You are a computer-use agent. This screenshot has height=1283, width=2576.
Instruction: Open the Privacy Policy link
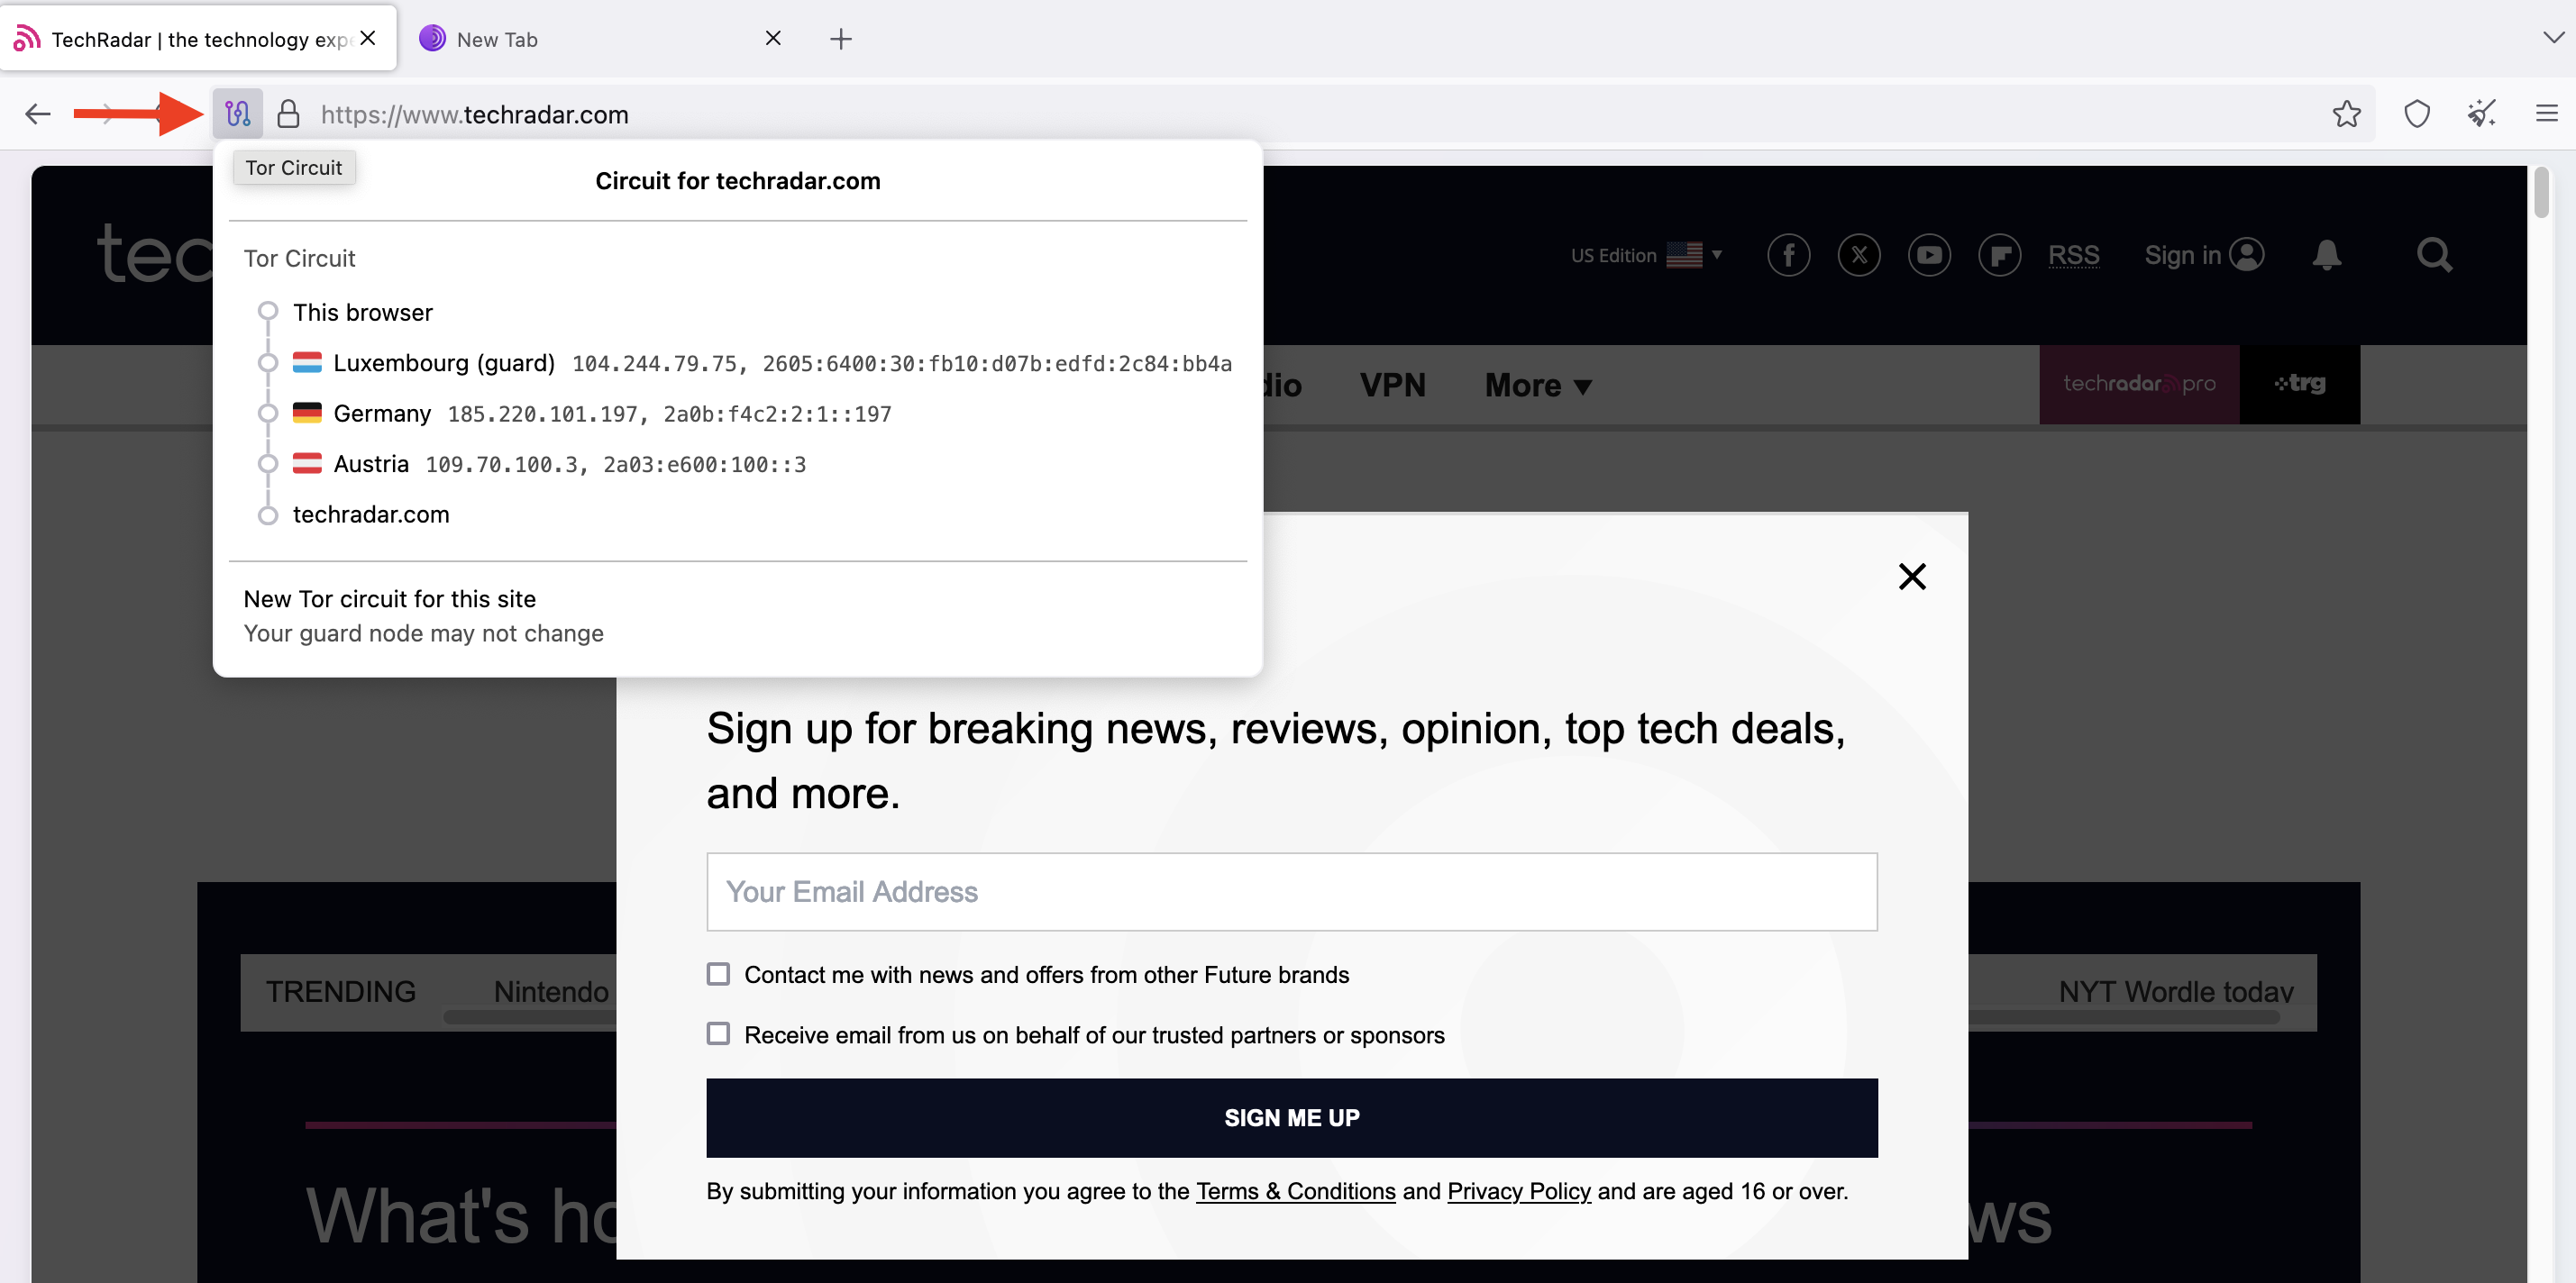1518,1191
